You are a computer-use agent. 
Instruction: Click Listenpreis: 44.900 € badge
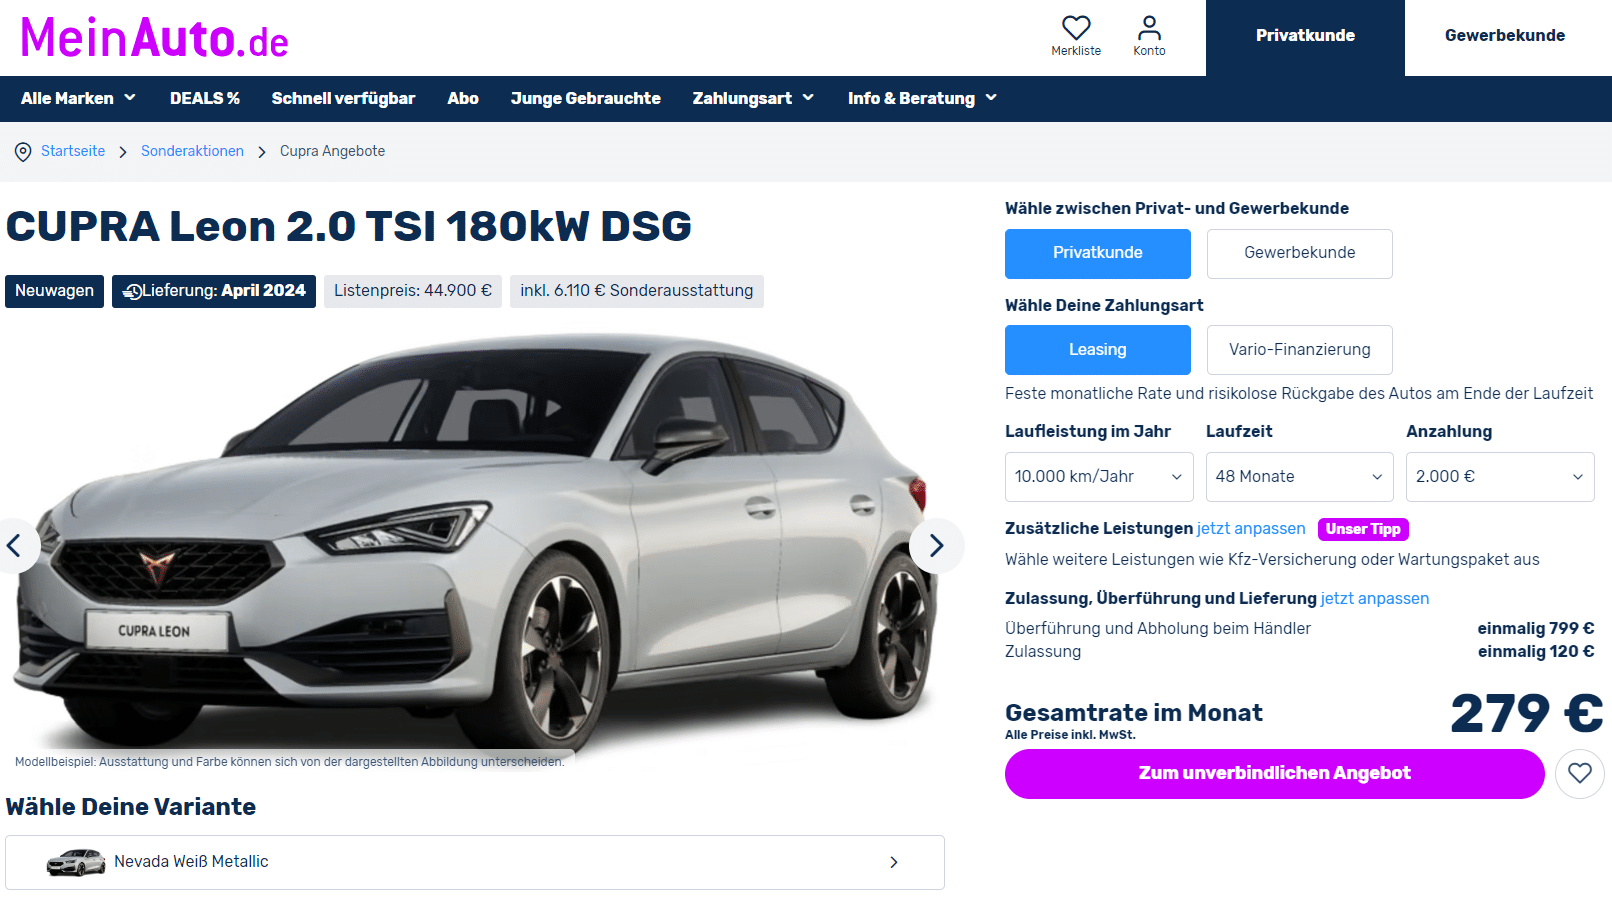[x=413, y=291]
